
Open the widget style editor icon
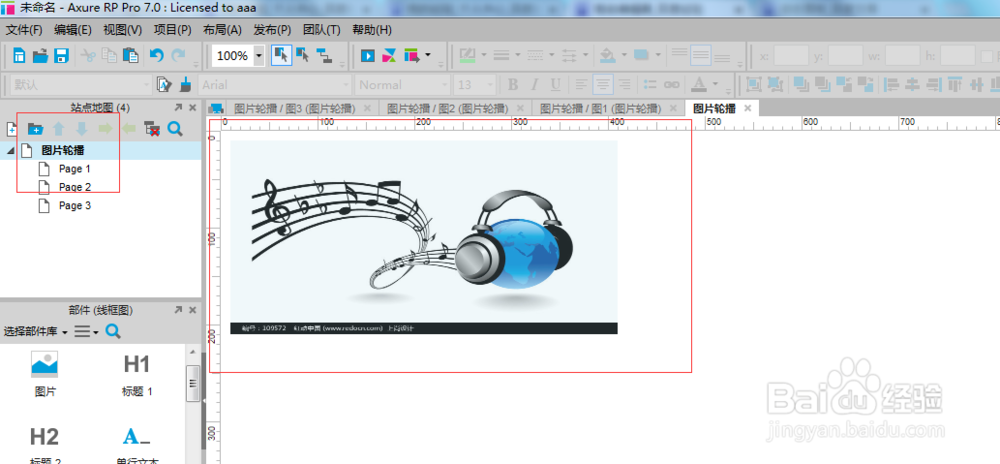(165, 84)
